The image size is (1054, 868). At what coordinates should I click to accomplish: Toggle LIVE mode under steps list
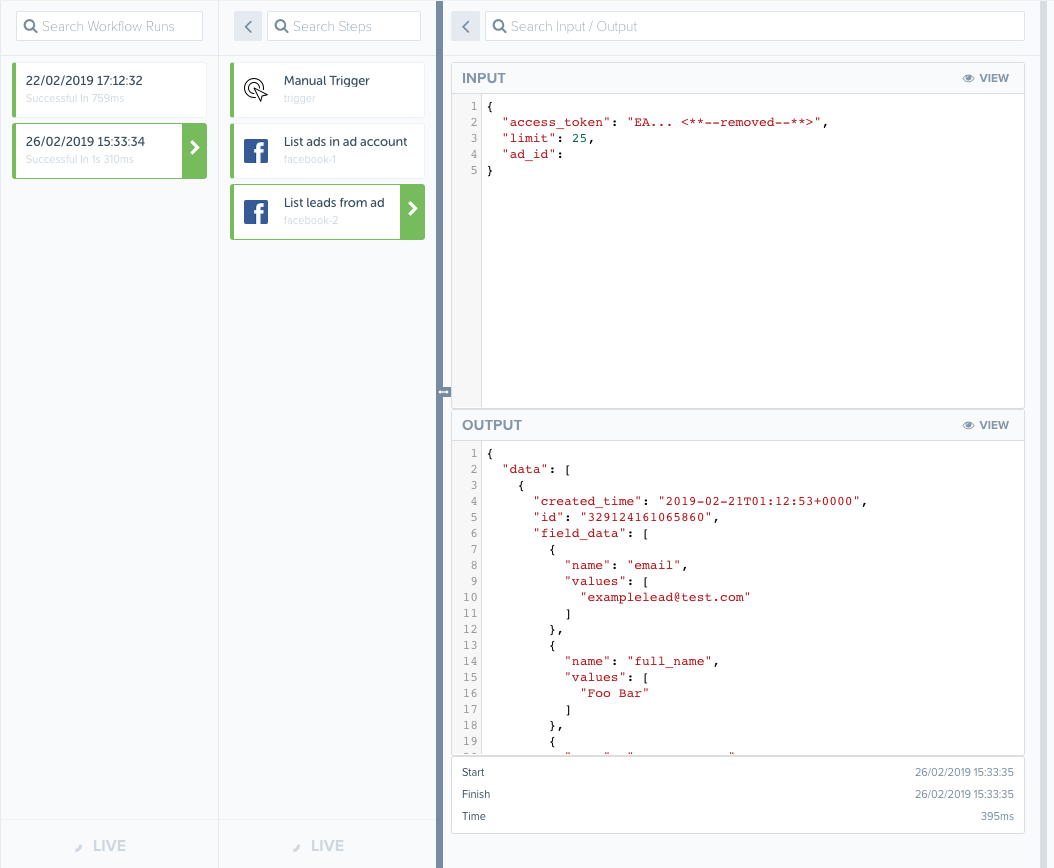[318, 846]
